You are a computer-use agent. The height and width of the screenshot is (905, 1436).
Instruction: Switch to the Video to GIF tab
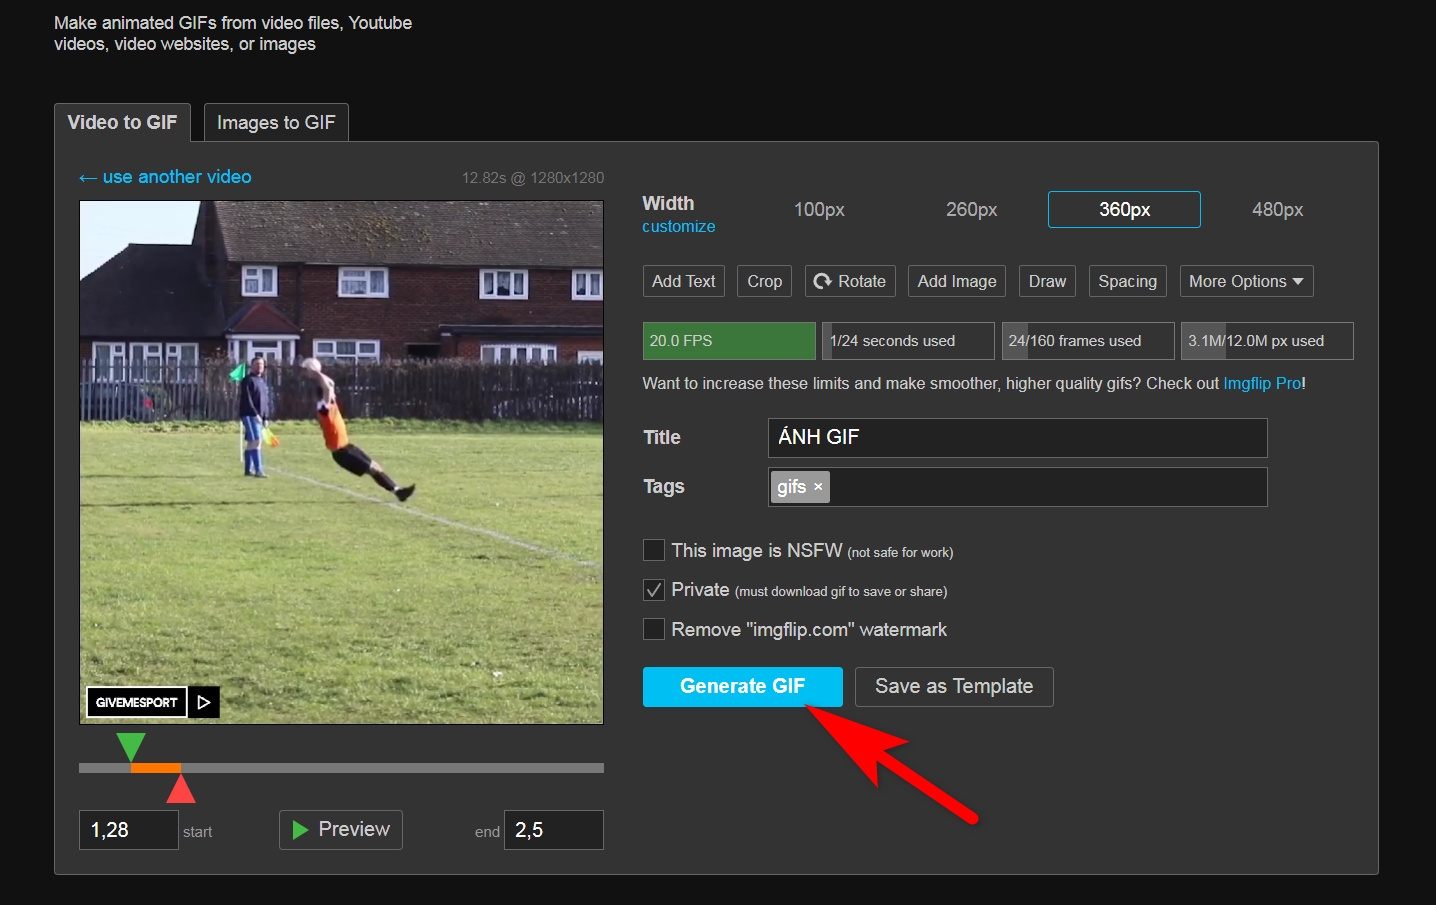click(122, 122)
